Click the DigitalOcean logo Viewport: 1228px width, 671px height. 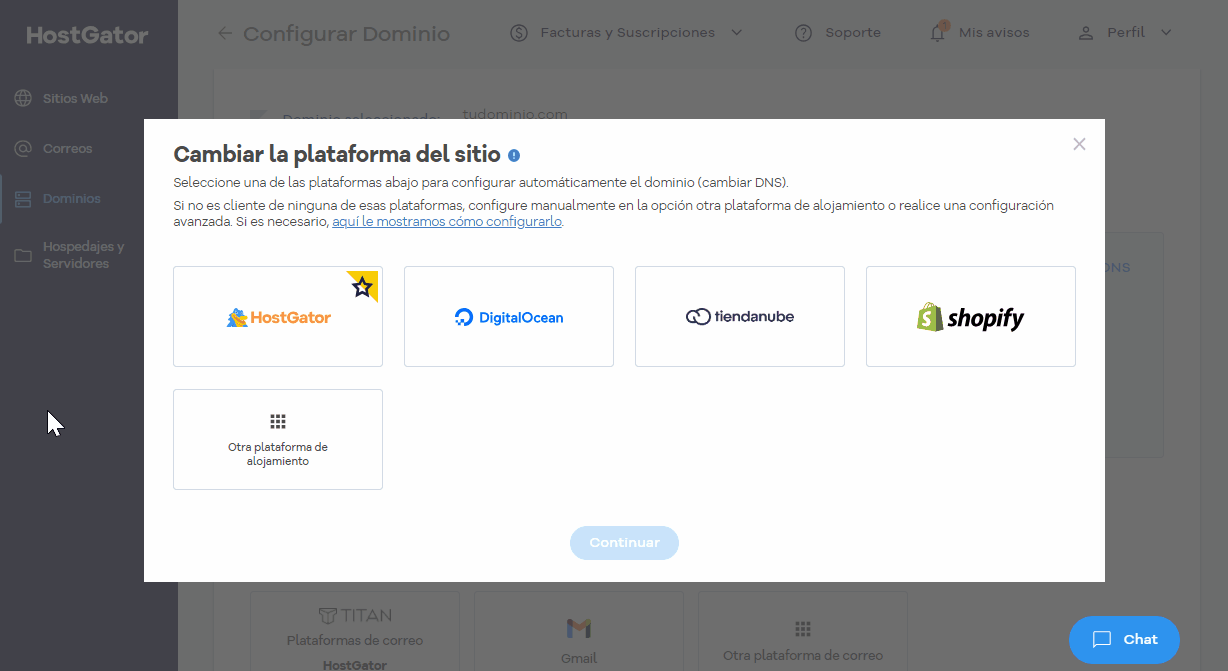[x=509, y=317]
